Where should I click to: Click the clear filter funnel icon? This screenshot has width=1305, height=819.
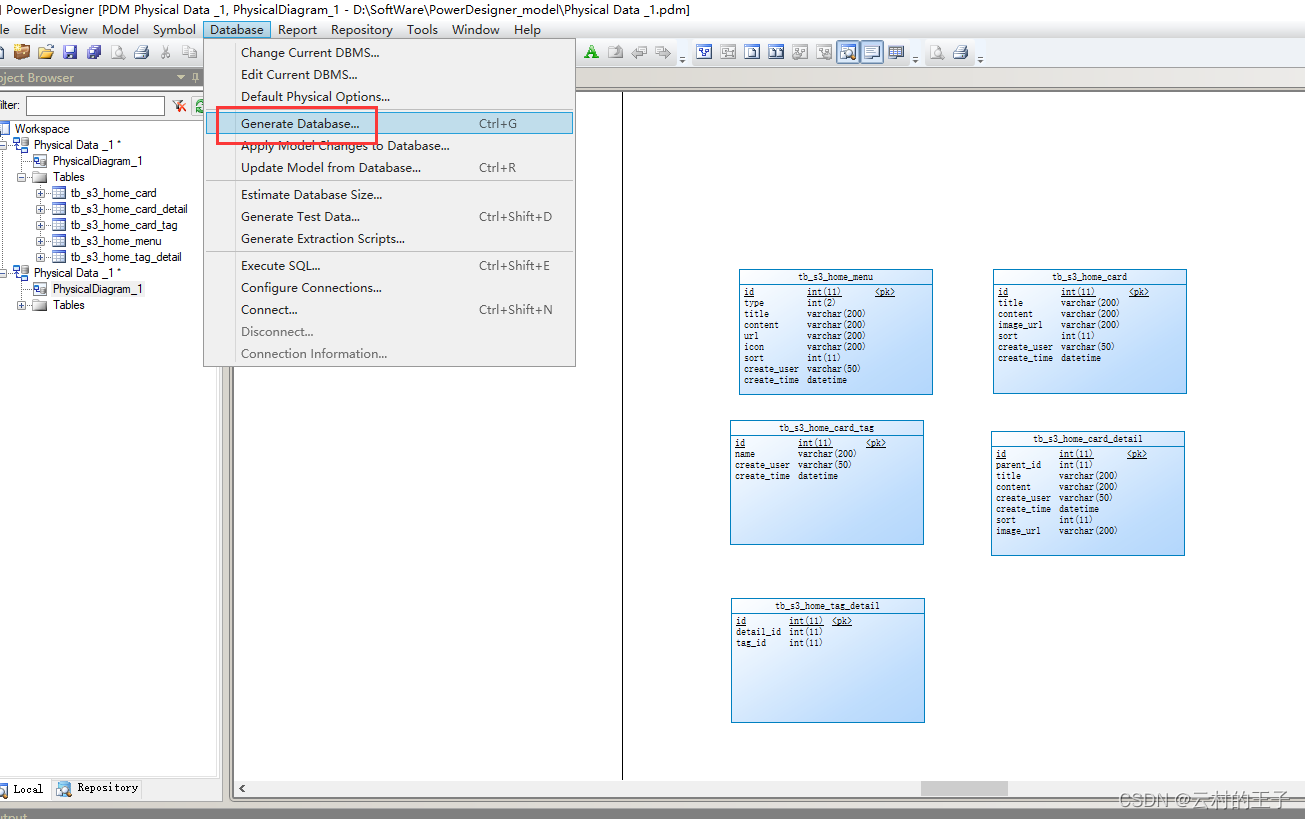[179, 105]
